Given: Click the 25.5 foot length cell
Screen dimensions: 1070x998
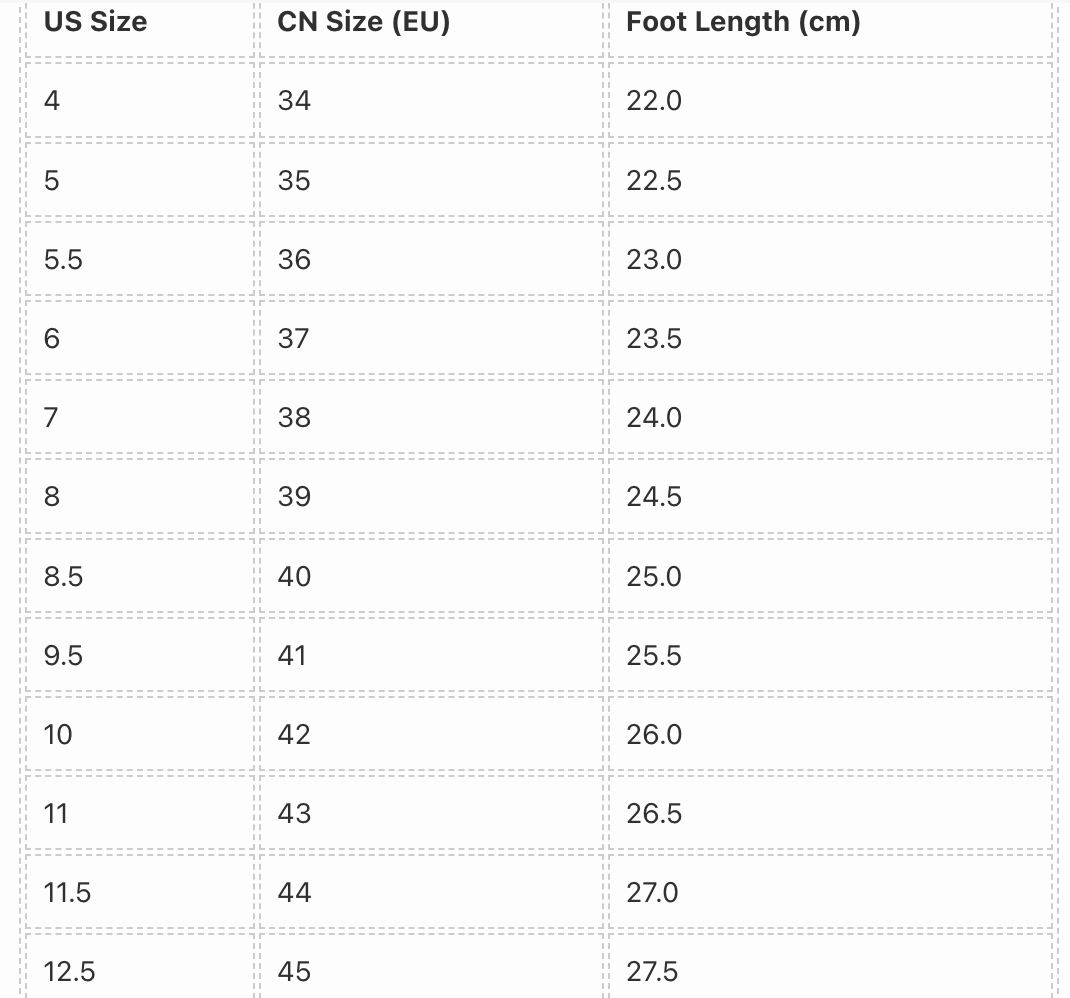Looking at the screenshot, I should coord(830,655).
